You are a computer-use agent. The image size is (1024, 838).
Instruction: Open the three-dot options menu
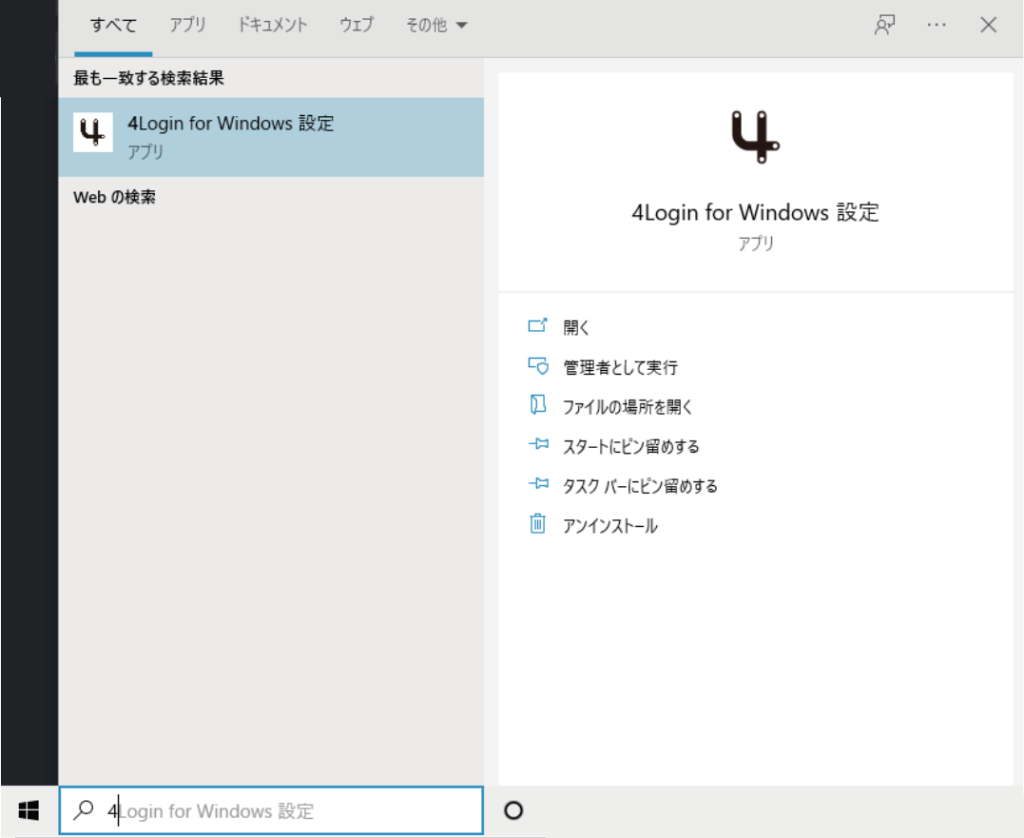[936, 25]
